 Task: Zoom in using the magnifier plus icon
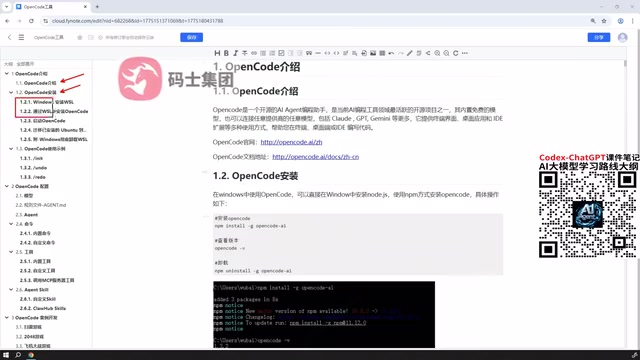(437, 53)
